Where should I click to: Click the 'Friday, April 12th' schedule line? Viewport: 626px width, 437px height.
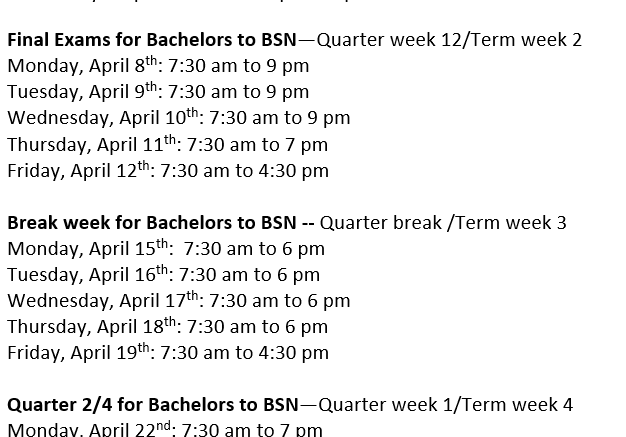click(x=168, y=171)
